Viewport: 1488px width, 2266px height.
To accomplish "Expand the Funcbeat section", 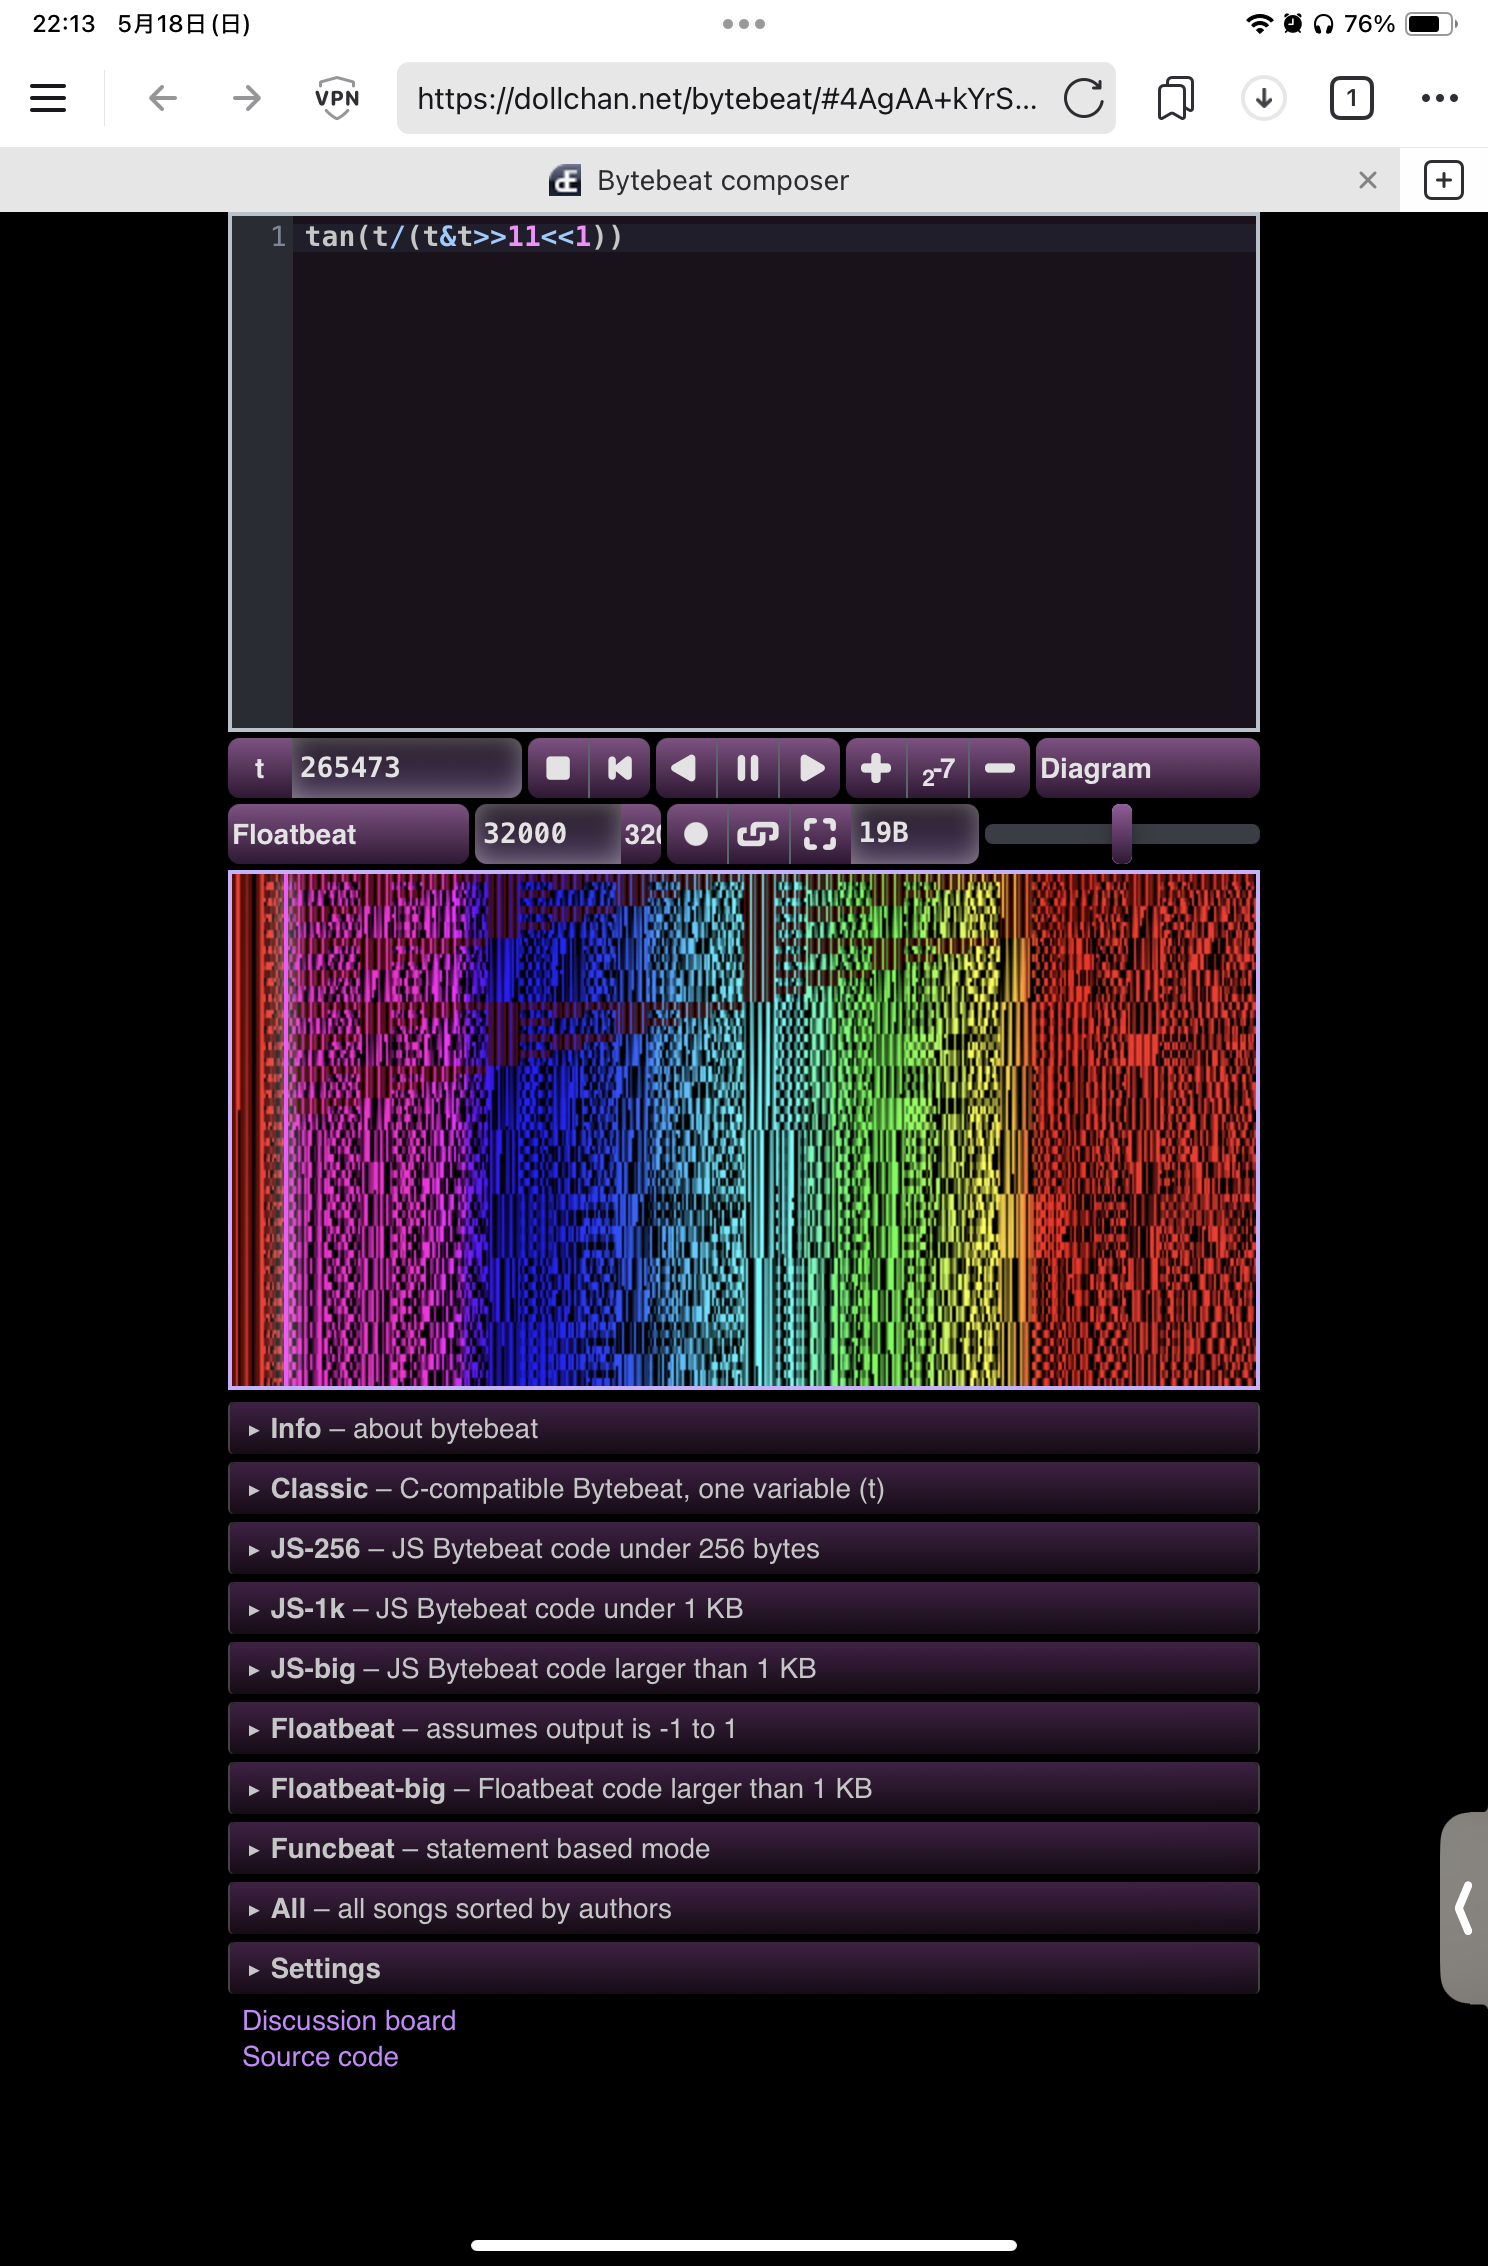I will pyautogui.click(x=744, y=1848).
